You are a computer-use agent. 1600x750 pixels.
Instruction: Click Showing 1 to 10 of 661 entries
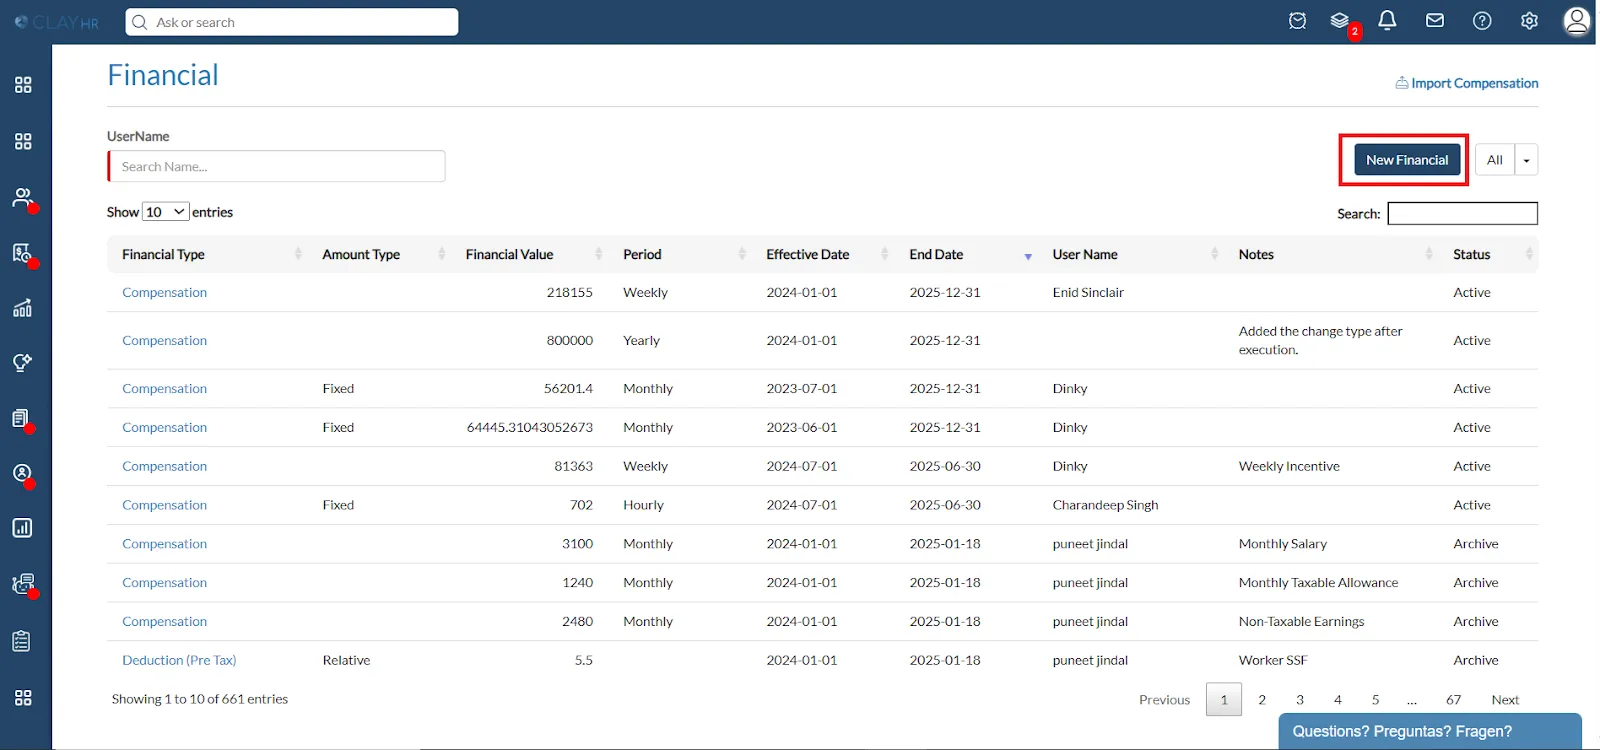tap(200, 700)
